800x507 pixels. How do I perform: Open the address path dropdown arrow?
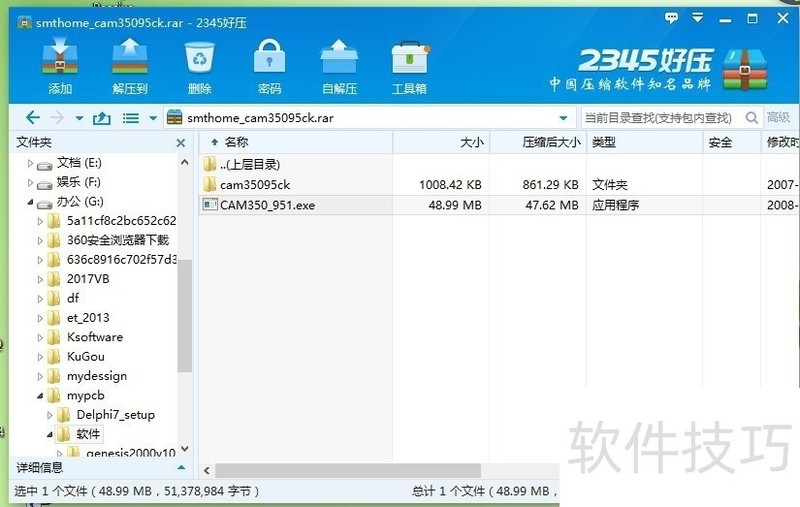click(563, 118)
